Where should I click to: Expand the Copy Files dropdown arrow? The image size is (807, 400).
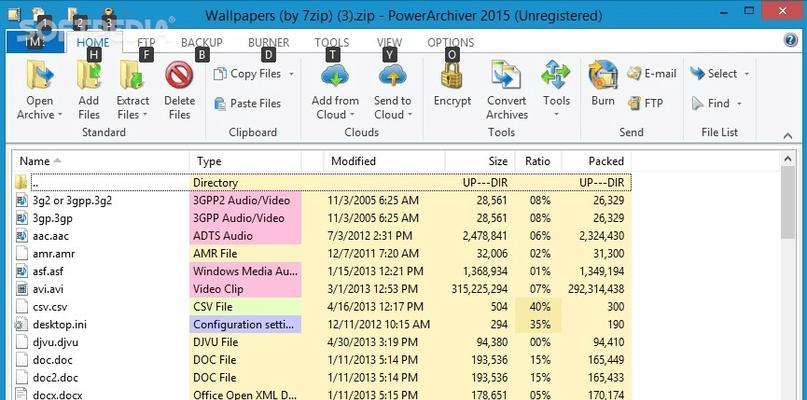[x=291, y=74]
